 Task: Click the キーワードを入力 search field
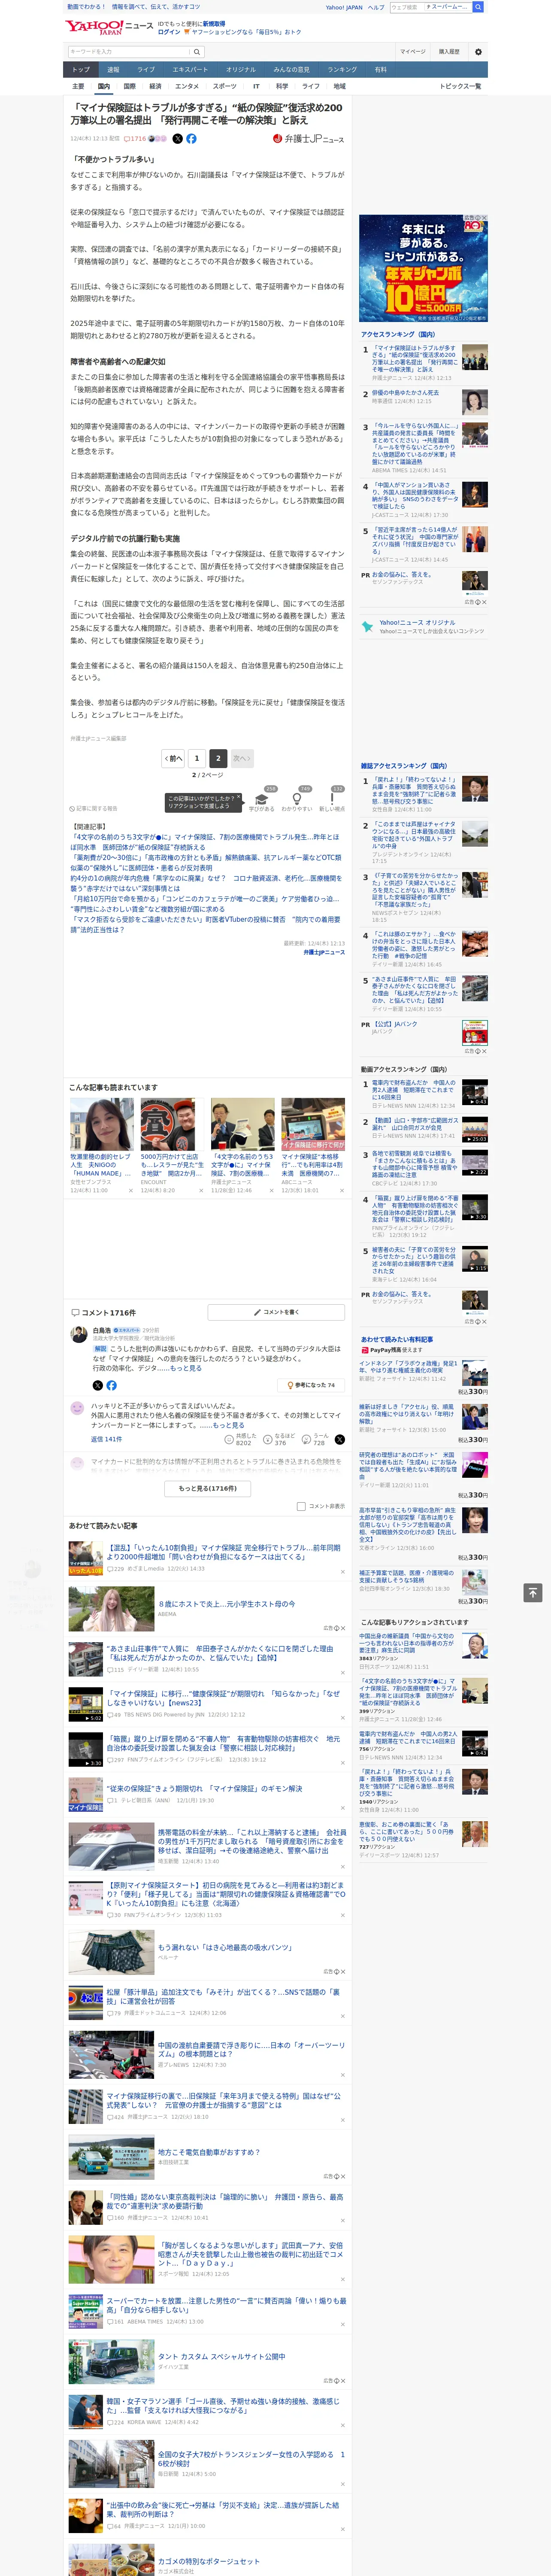point(128,52)
